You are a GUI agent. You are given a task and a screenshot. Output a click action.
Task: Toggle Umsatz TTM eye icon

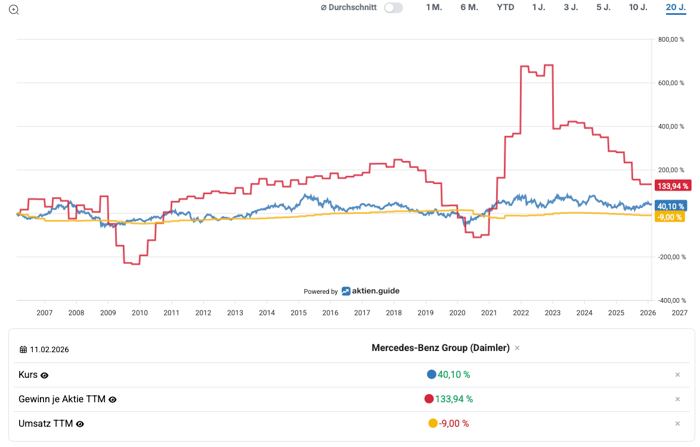pyautogui.click(x=80, y=424)
